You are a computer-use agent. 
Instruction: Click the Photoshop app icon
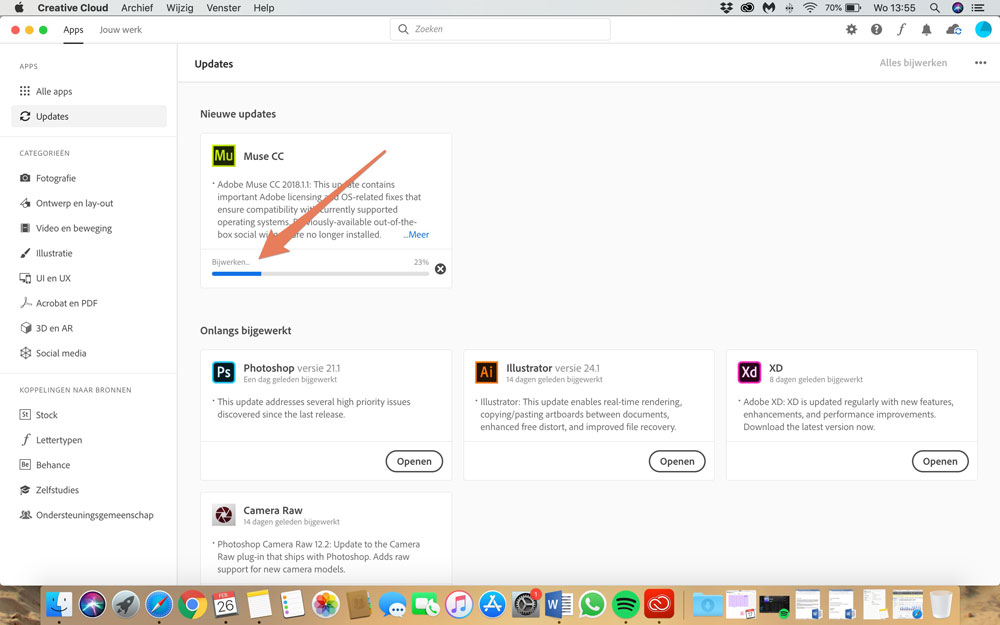(x=224, y=372)
